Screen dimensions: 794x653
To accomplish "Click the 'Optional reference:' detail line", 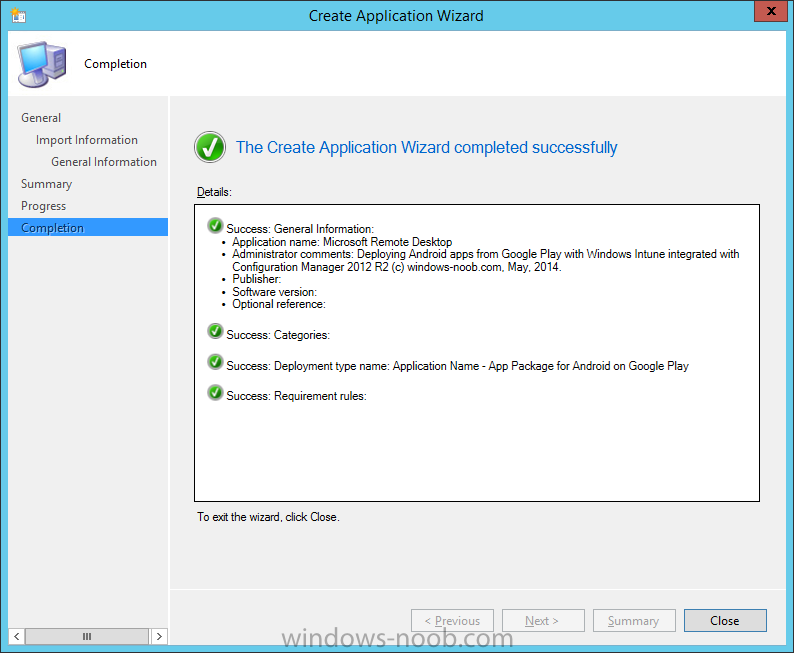I will pos(279,304).
